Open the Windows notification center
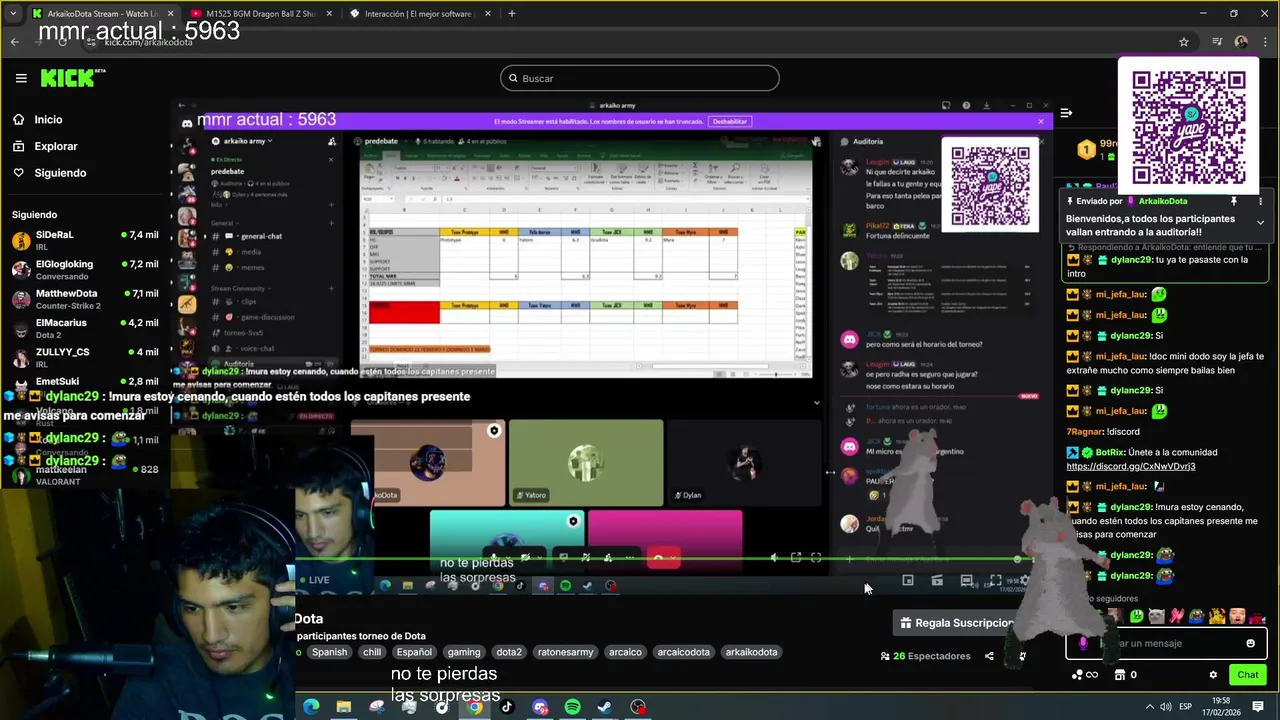1280x720 pixels. (1258, 707)
